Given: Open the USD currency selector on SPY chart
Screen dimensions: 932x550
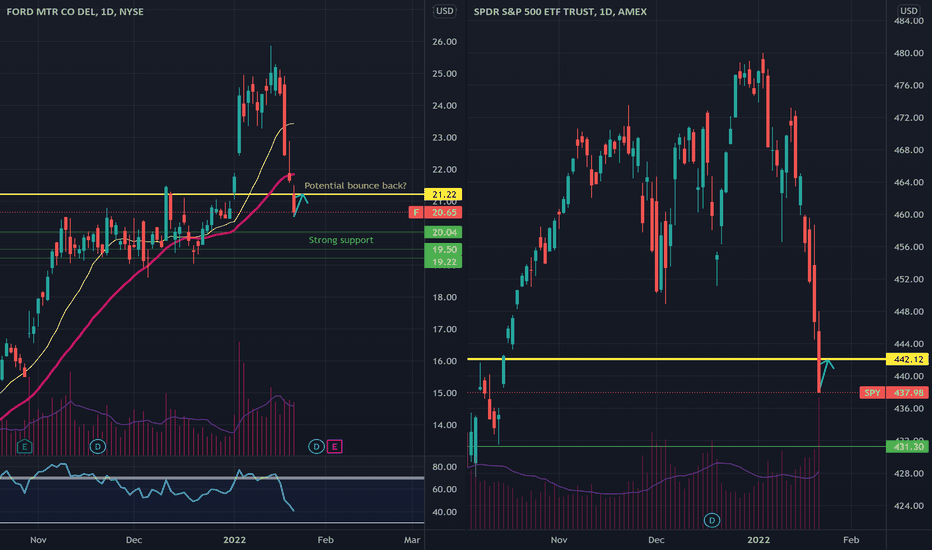Looking at the screenshot, I should click(x=909, y=11).
